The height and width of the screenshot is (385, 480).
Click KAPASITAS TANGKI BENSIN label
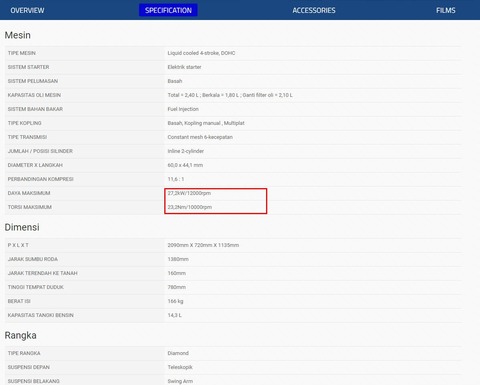coord(41,315)
